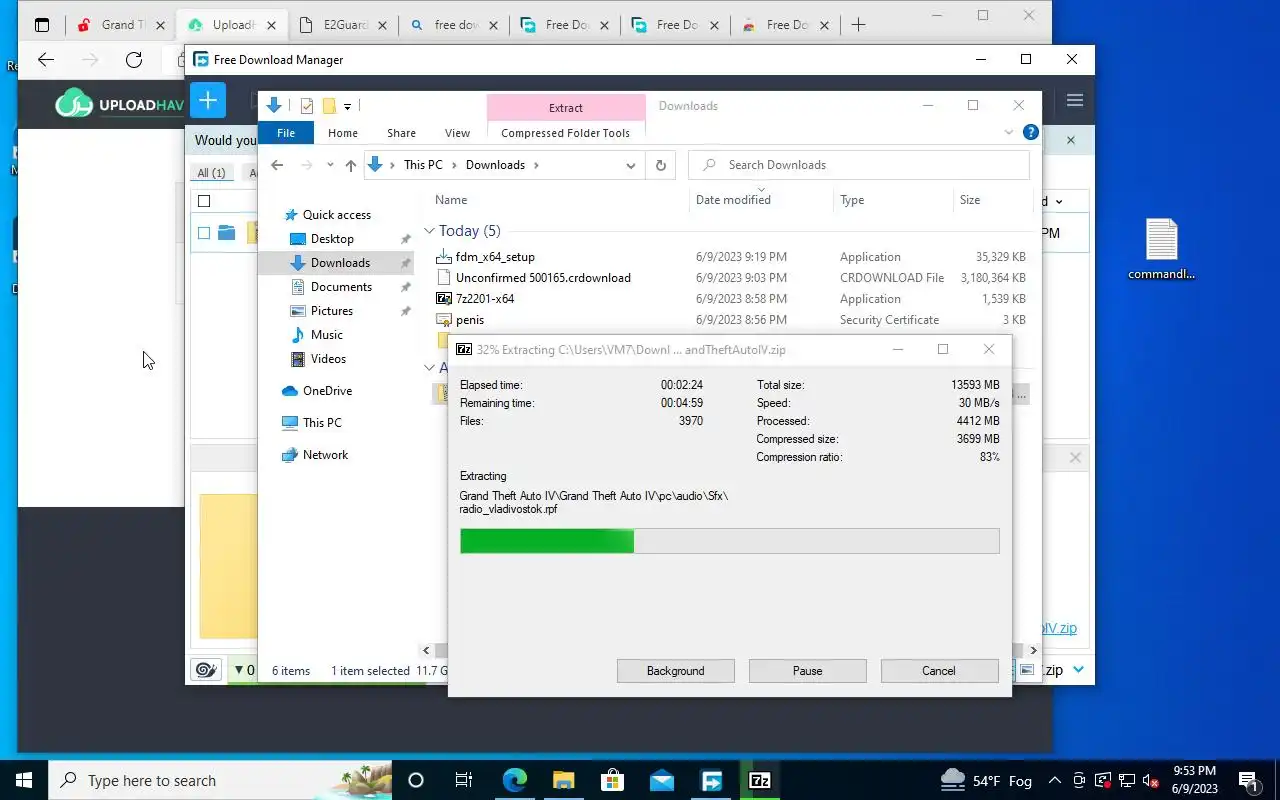Expand the bottom panel chevron in Free Download Manager
The width and height of the screenshot is (1280, 800).
point(1078,670)
